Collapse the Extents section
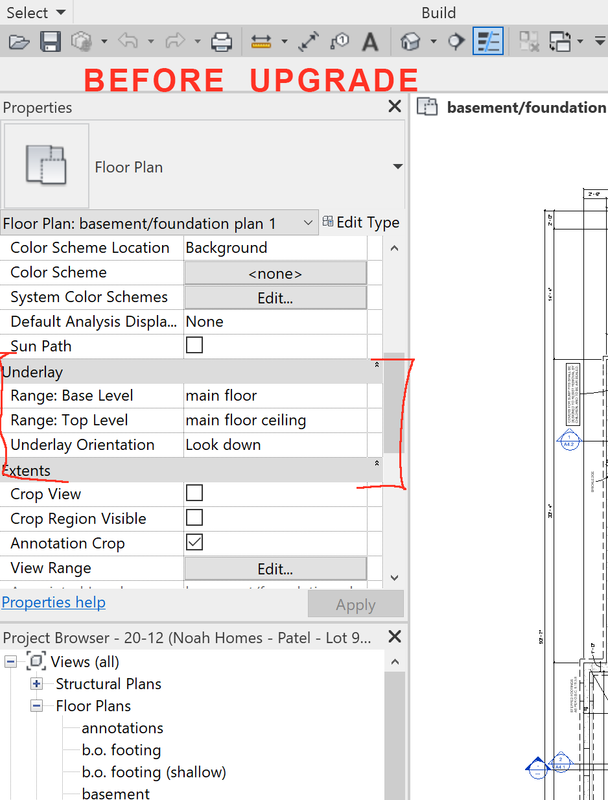This screenshot has height=800, width=608. [x=377, y=463]
